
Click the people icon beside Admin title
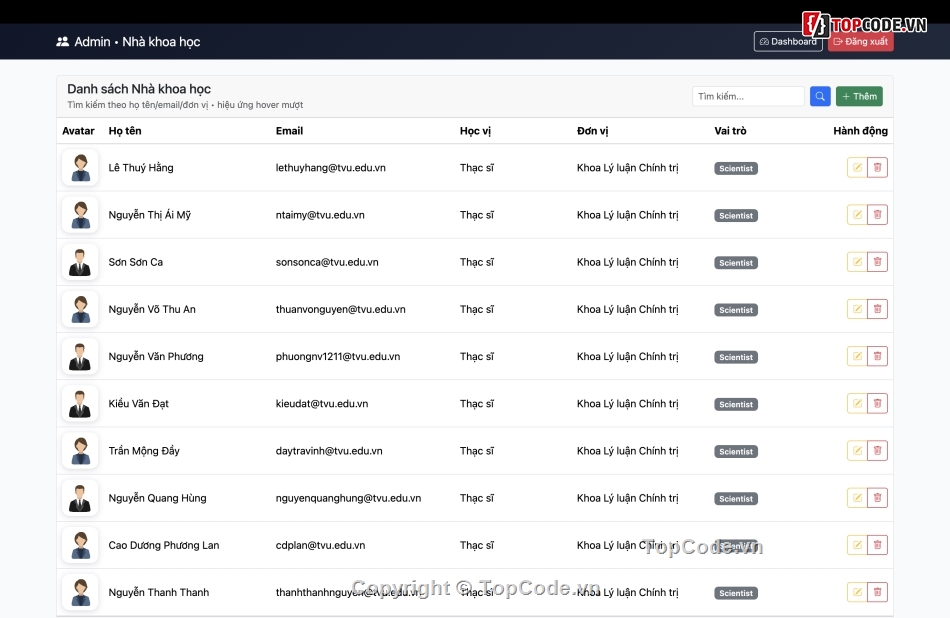click(x=62, y=42)
